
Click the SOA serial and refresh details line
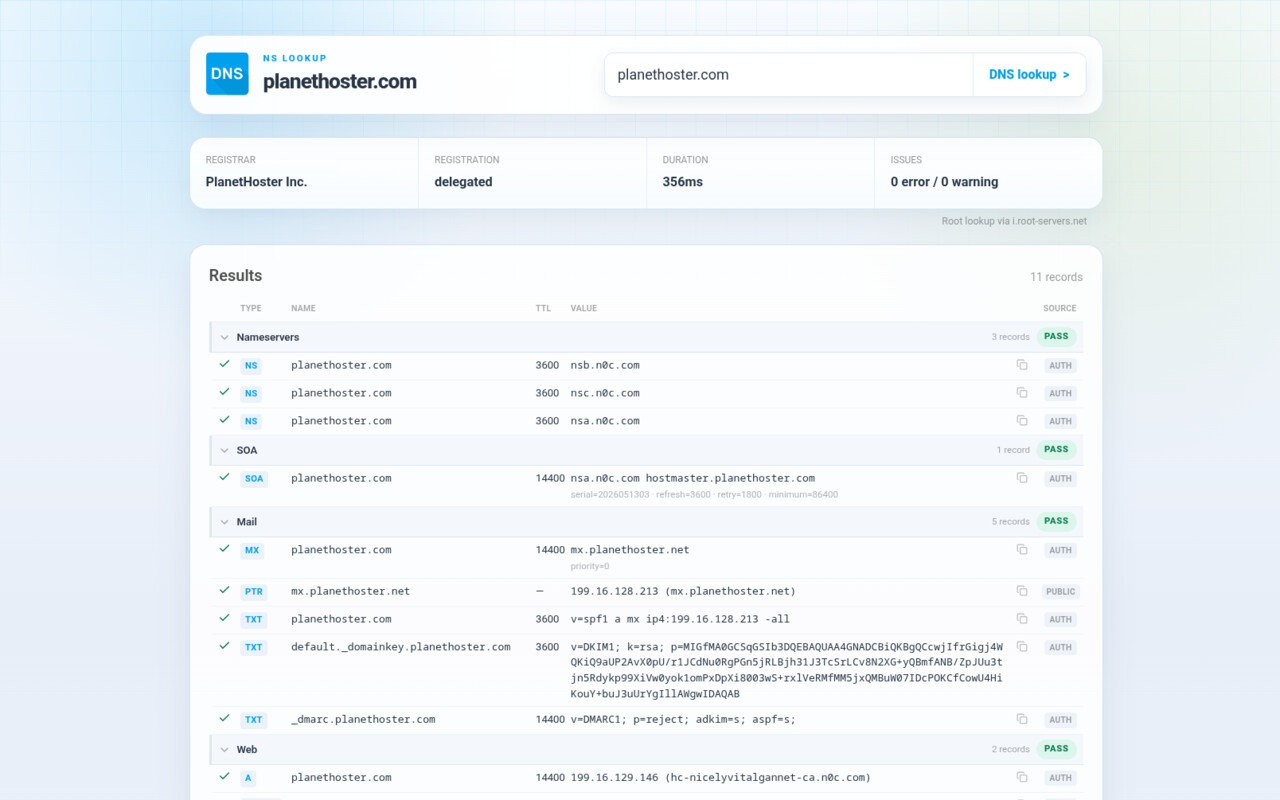tap(704, 494)
